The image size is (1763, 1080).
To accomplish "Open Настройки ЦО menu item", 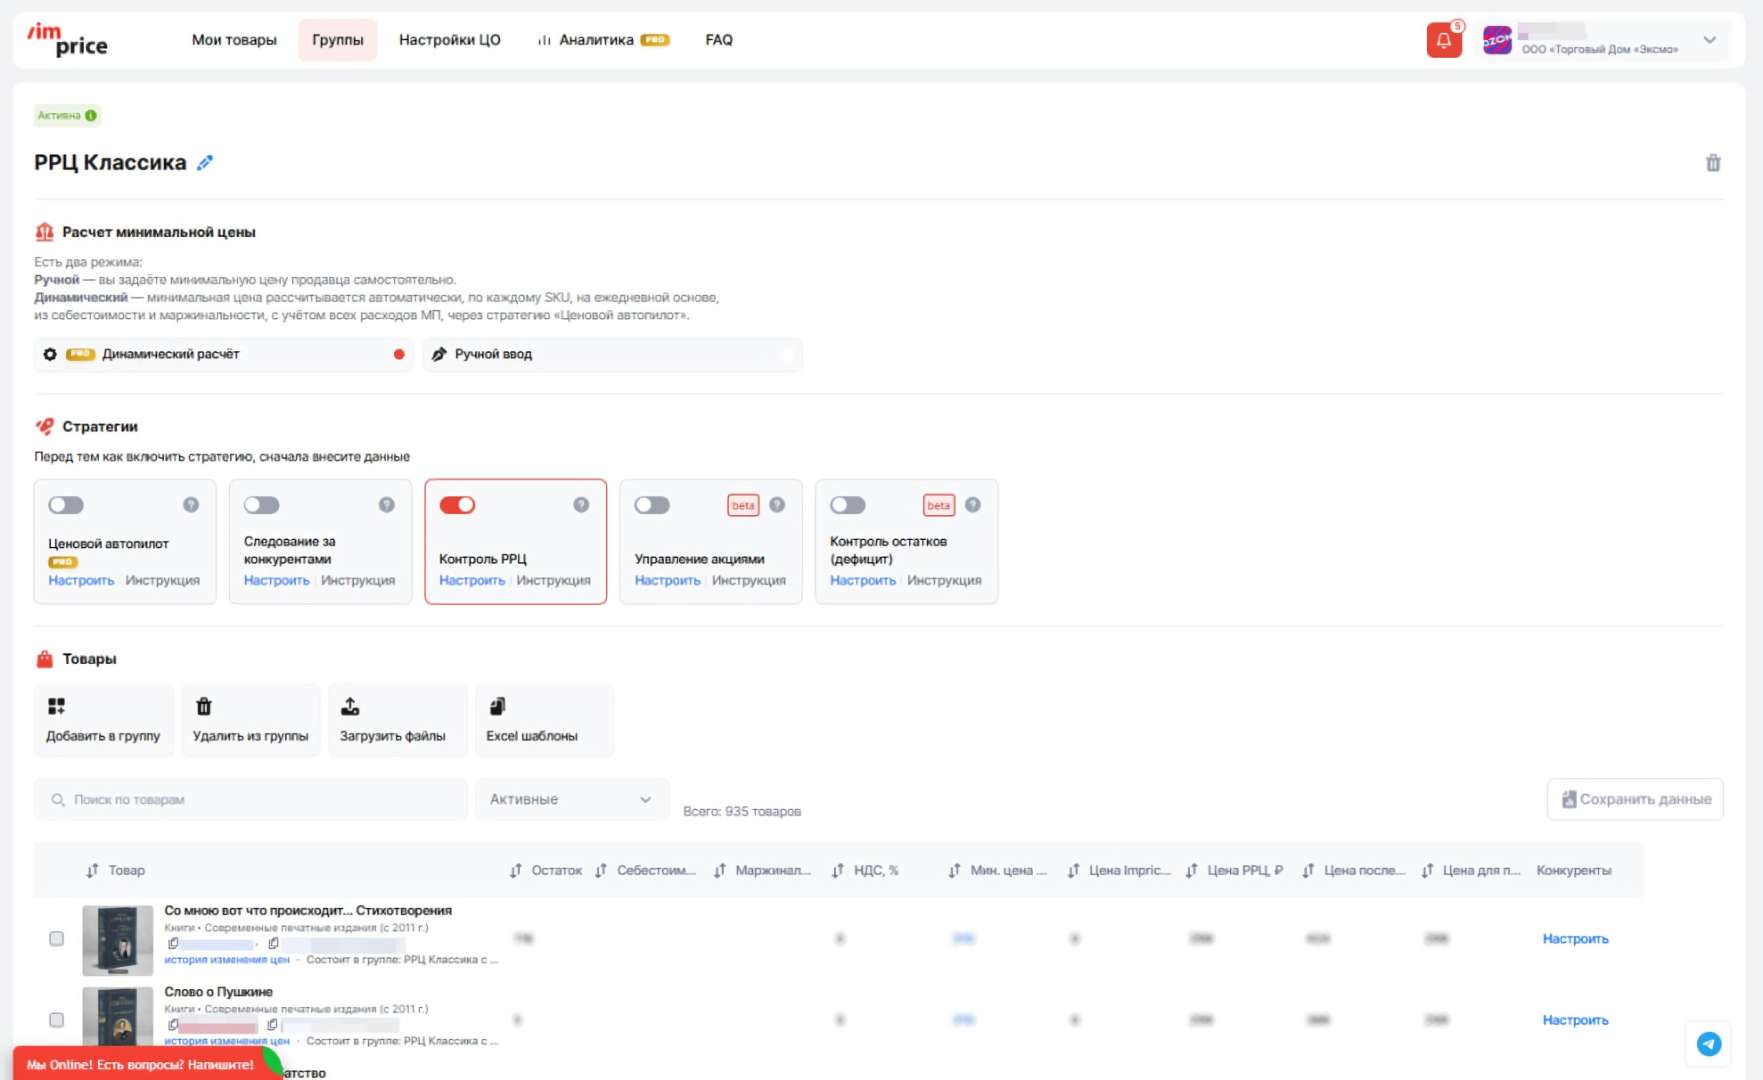I will 450,40.
